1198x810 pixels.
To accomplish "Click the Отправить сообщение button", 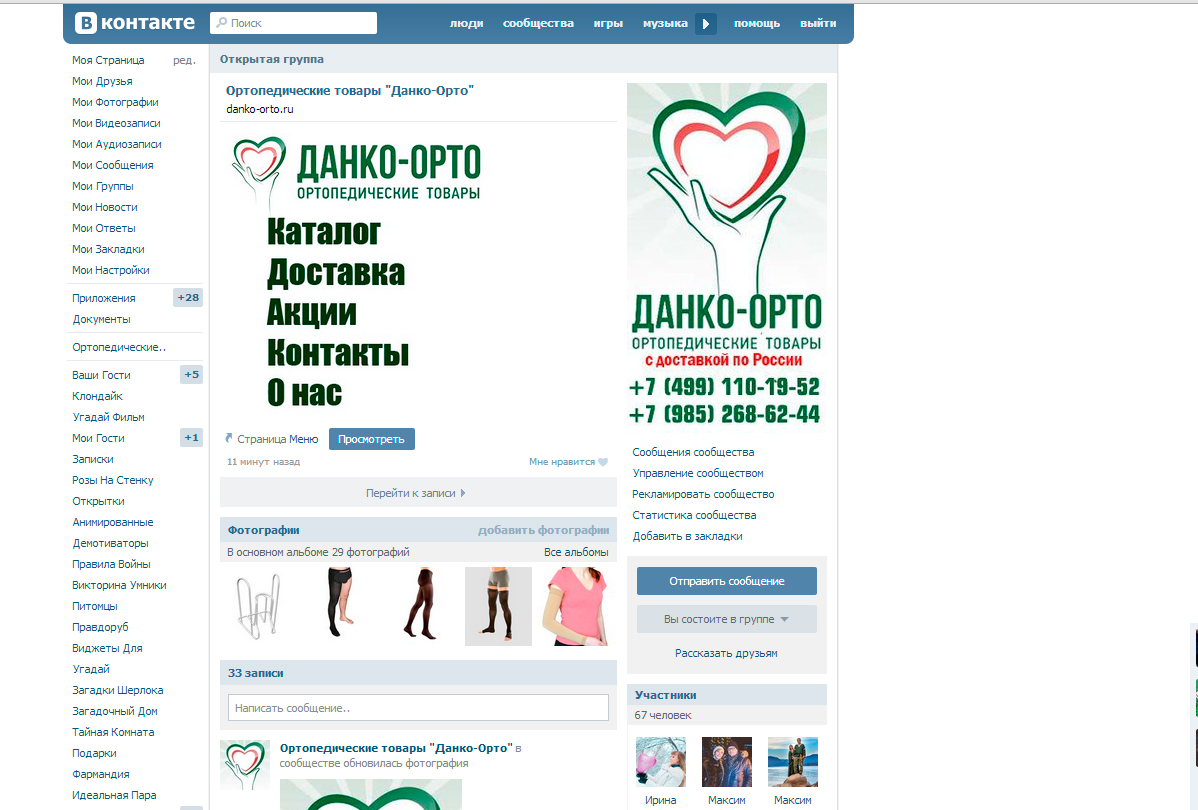I will [727, 581].
